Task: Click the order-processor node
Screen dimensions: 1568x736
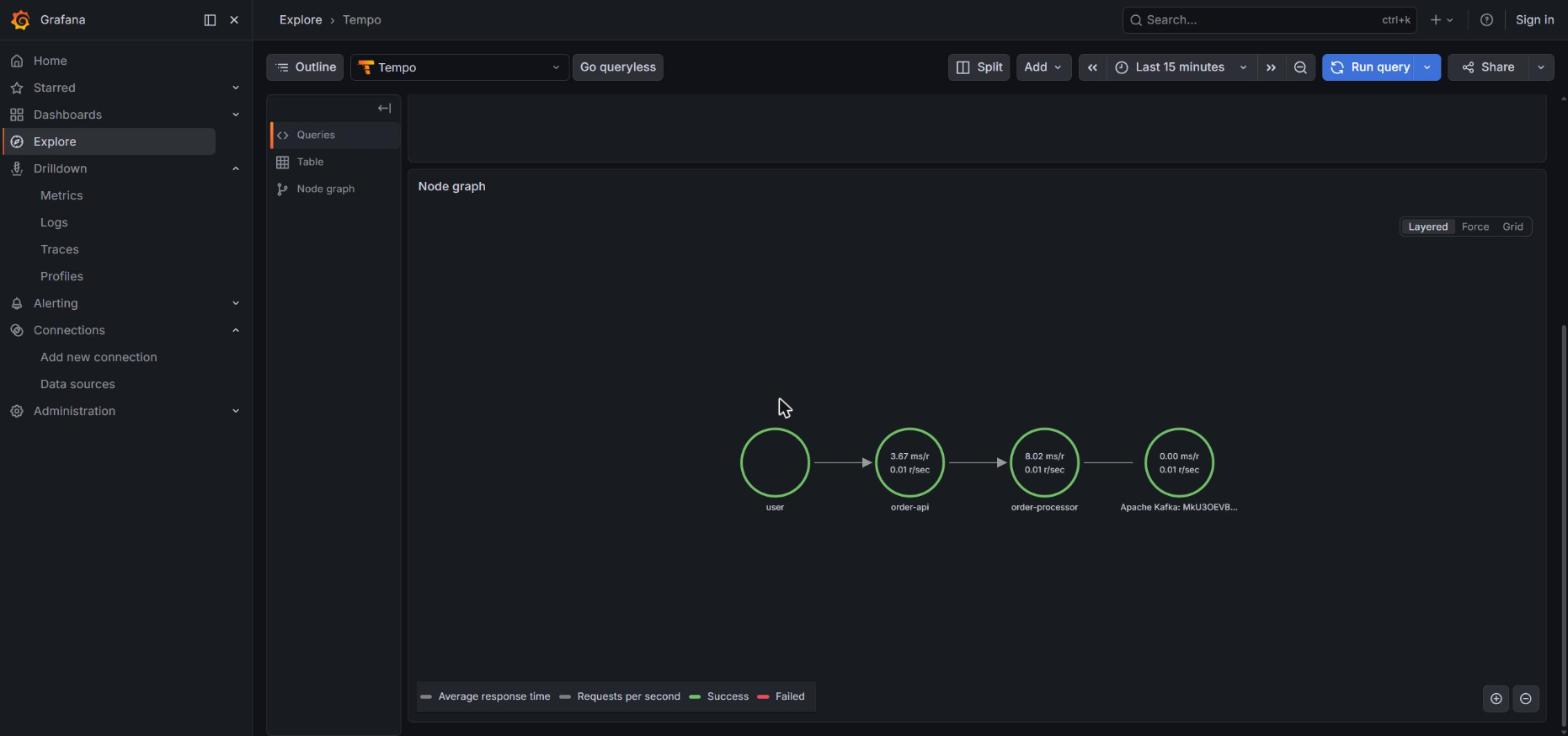Action: click(x=1044, y=463)
